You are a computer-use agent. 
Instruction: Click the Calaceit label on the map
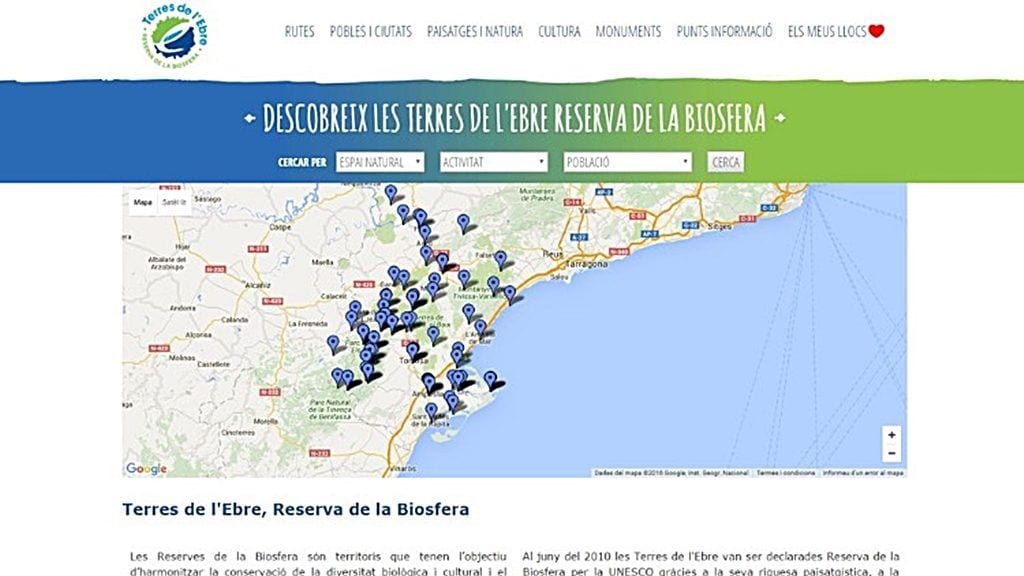pos(333,296)
